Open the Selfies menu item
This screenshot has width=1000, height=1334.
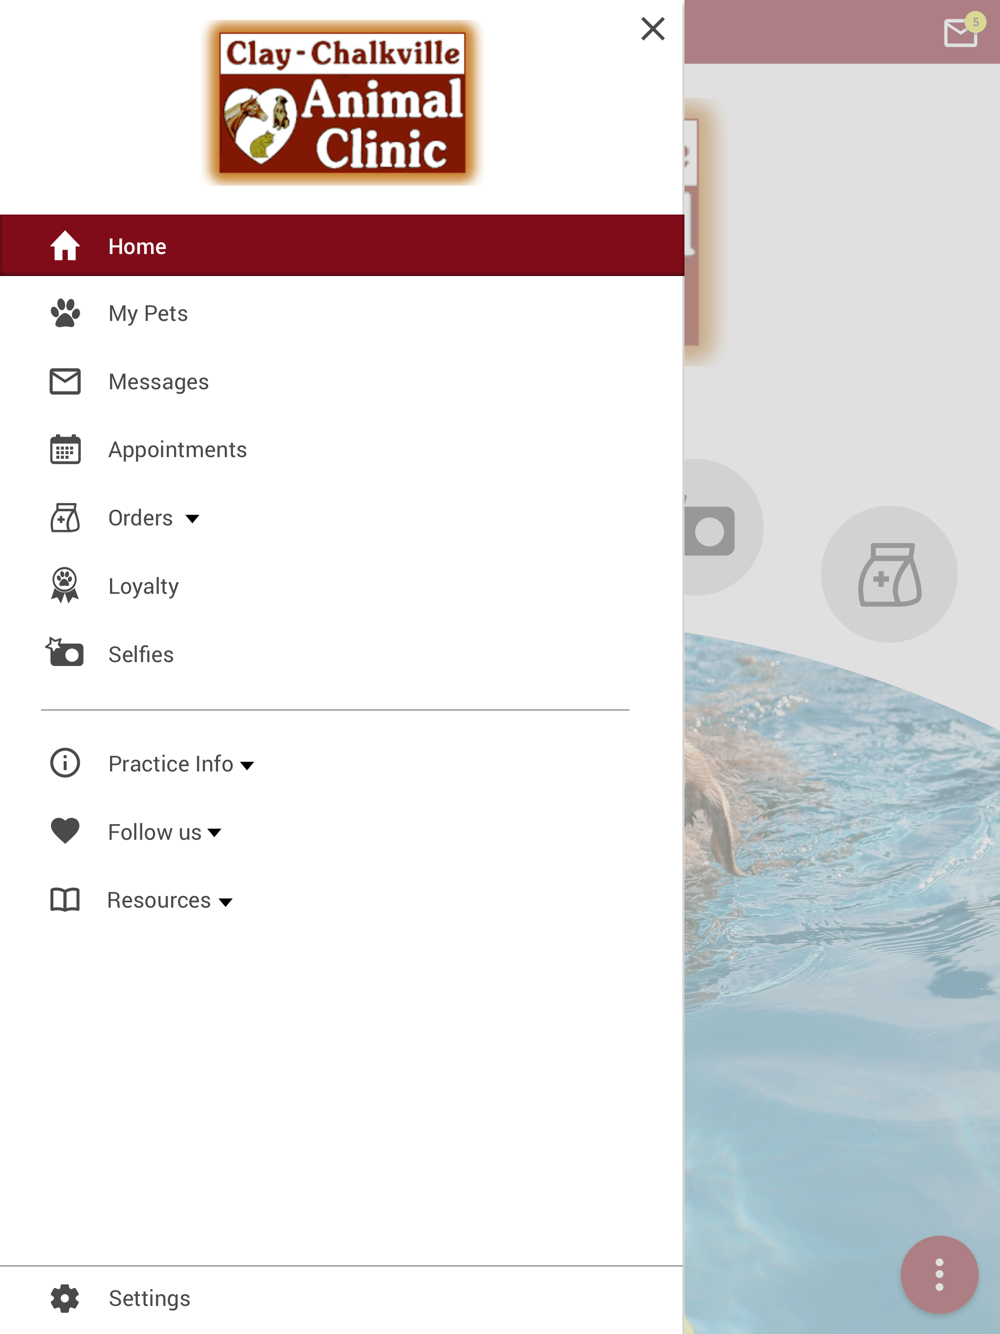342,653
